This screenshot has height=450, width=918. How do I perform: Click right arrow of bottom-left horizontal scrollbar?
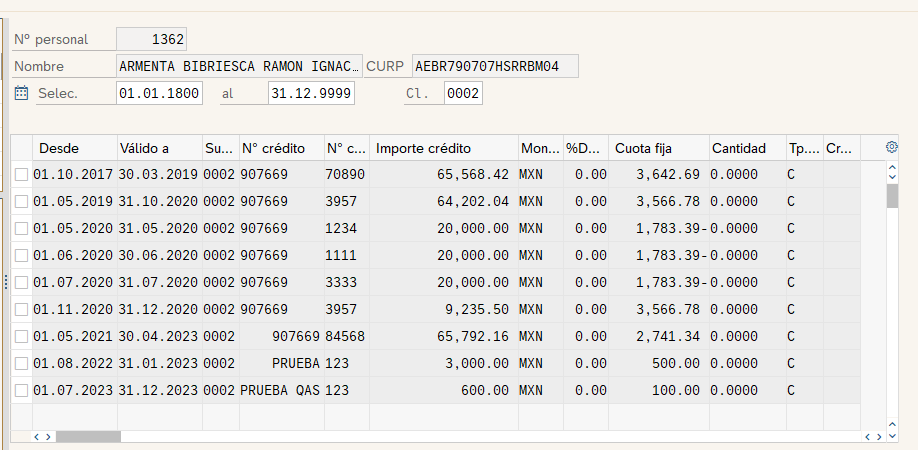point(48,437)
